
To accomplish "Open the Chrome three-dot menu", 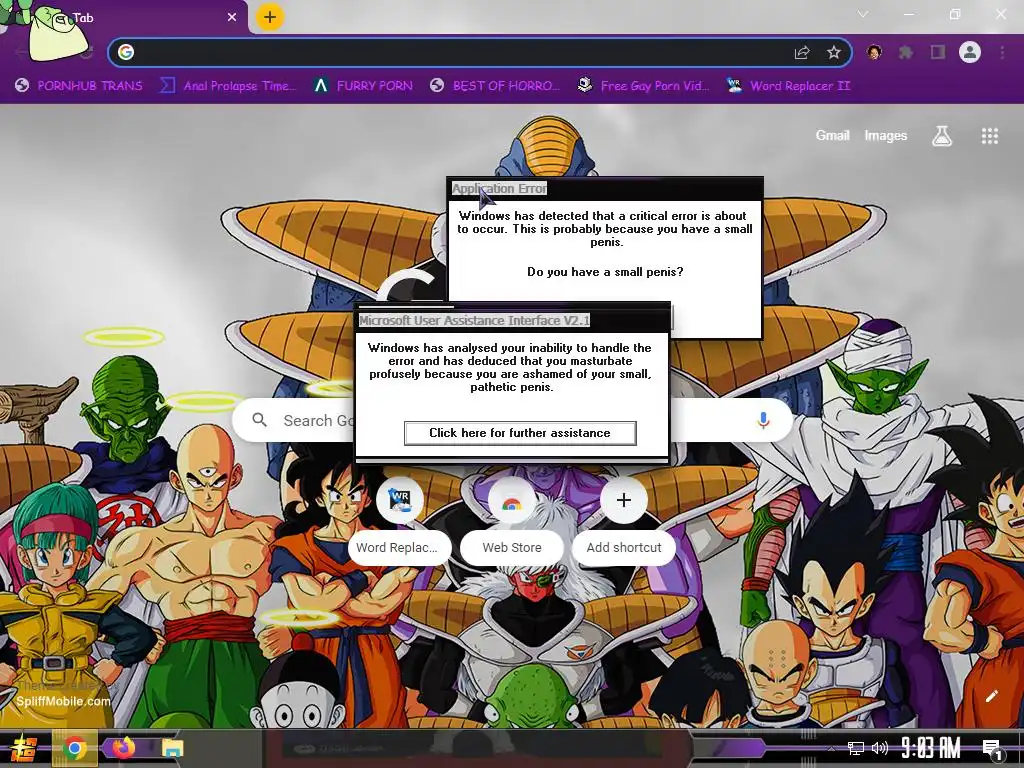I will click(1002, 52).
